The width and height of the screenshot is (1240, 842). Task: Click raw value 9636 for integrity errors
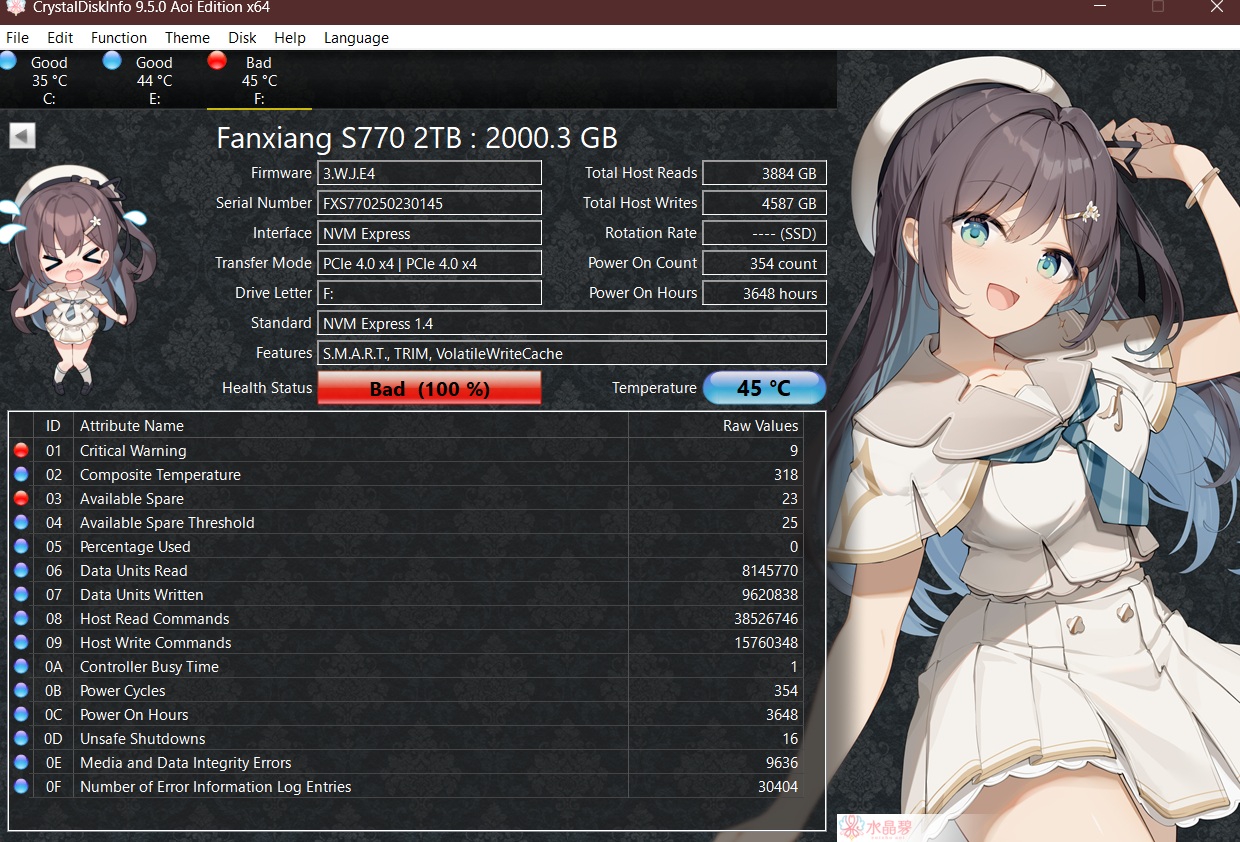(x=781, y=763)
